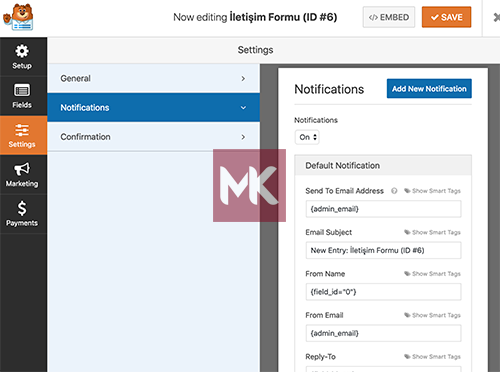This screenshot has width=500, height=372.
Task: Click the EMBED button
Action: pos(389,17)
